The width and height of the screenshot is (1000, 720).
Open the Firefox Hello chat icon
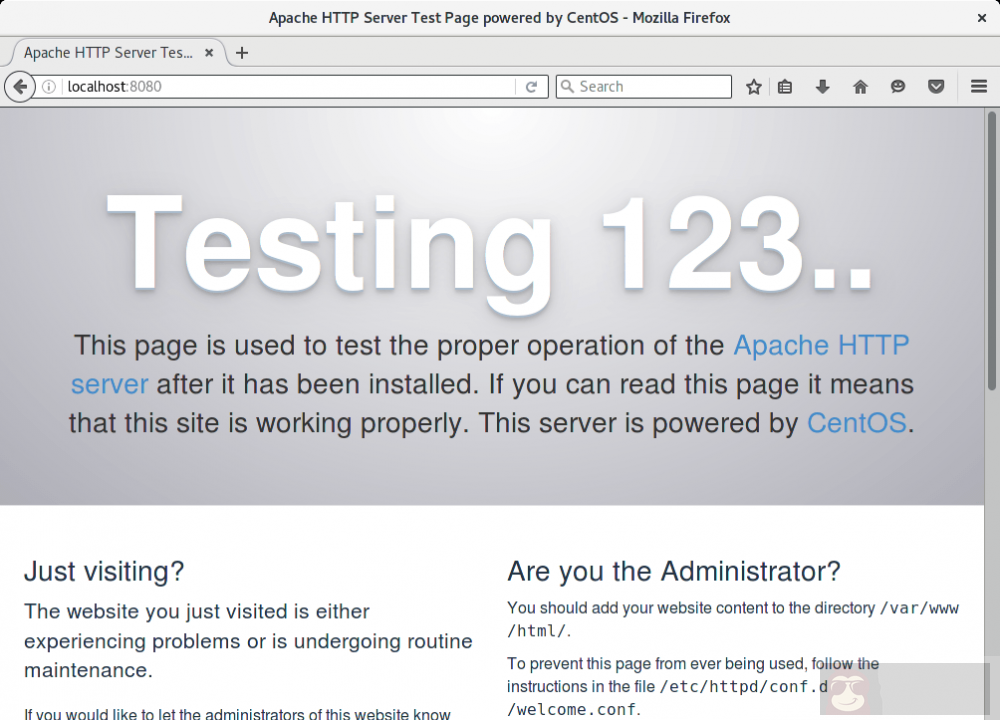(x=898, y=87)
